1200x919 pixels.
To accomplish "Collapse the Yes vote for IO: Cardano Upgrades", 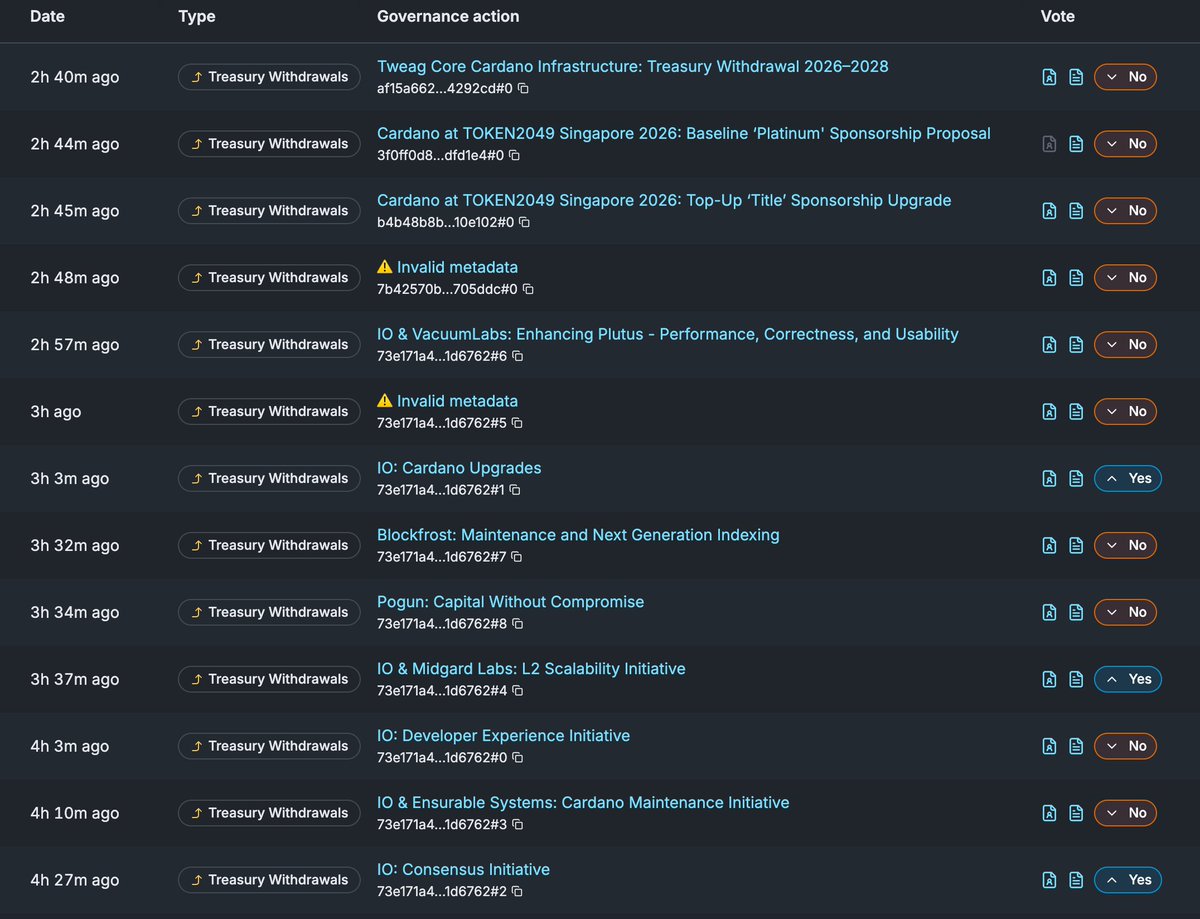I will [x=1128, y=479].
